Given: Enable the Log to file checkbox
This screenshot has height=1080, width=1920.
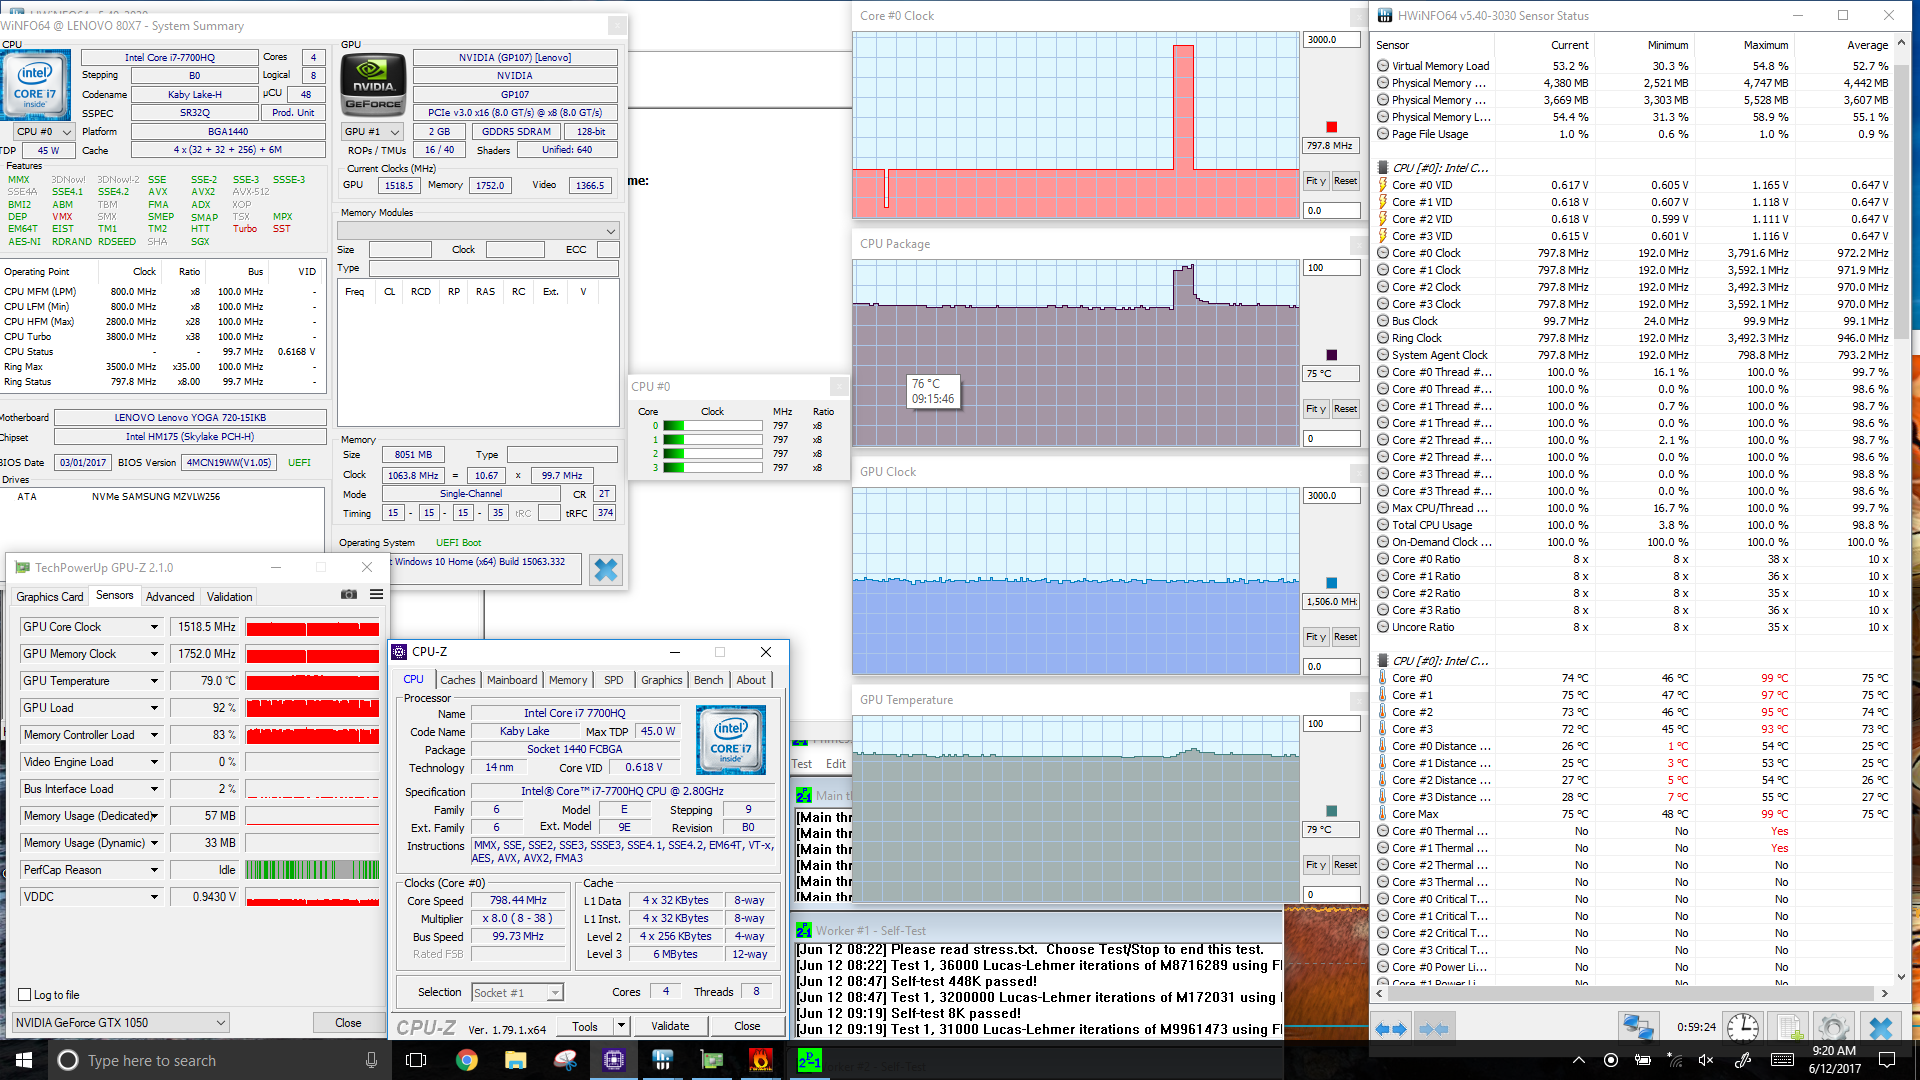Looking at the screenshot, I should [25, 995].
